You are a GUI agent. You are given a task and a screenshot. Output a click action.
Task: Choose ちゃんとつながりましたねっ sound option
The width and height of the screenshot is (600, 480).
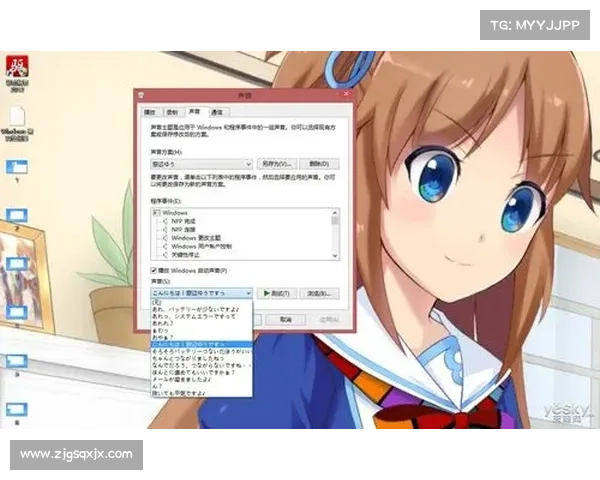[x=201, y=358]
